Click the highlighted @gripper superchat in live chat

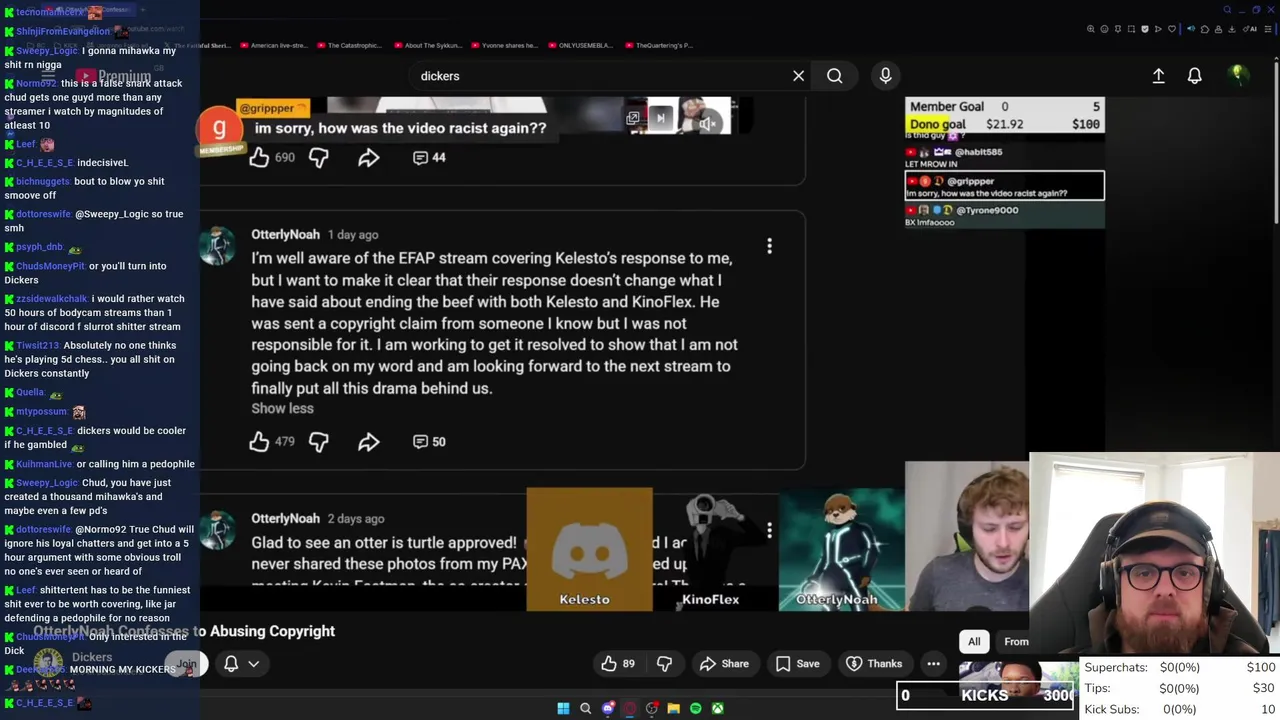tap(1005, 186)
